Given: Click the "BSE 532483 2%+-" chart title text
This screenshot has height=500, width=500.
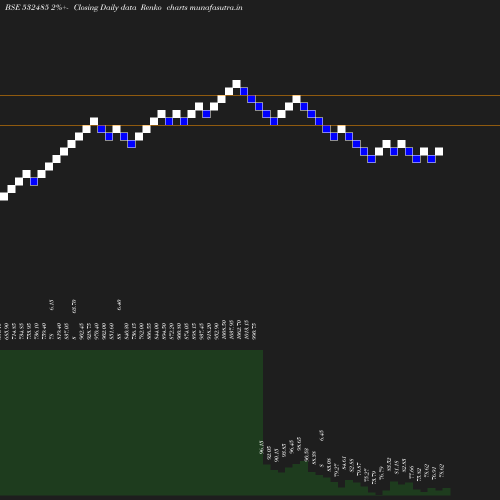Looking at the screenshot, I should pos(37,8).
